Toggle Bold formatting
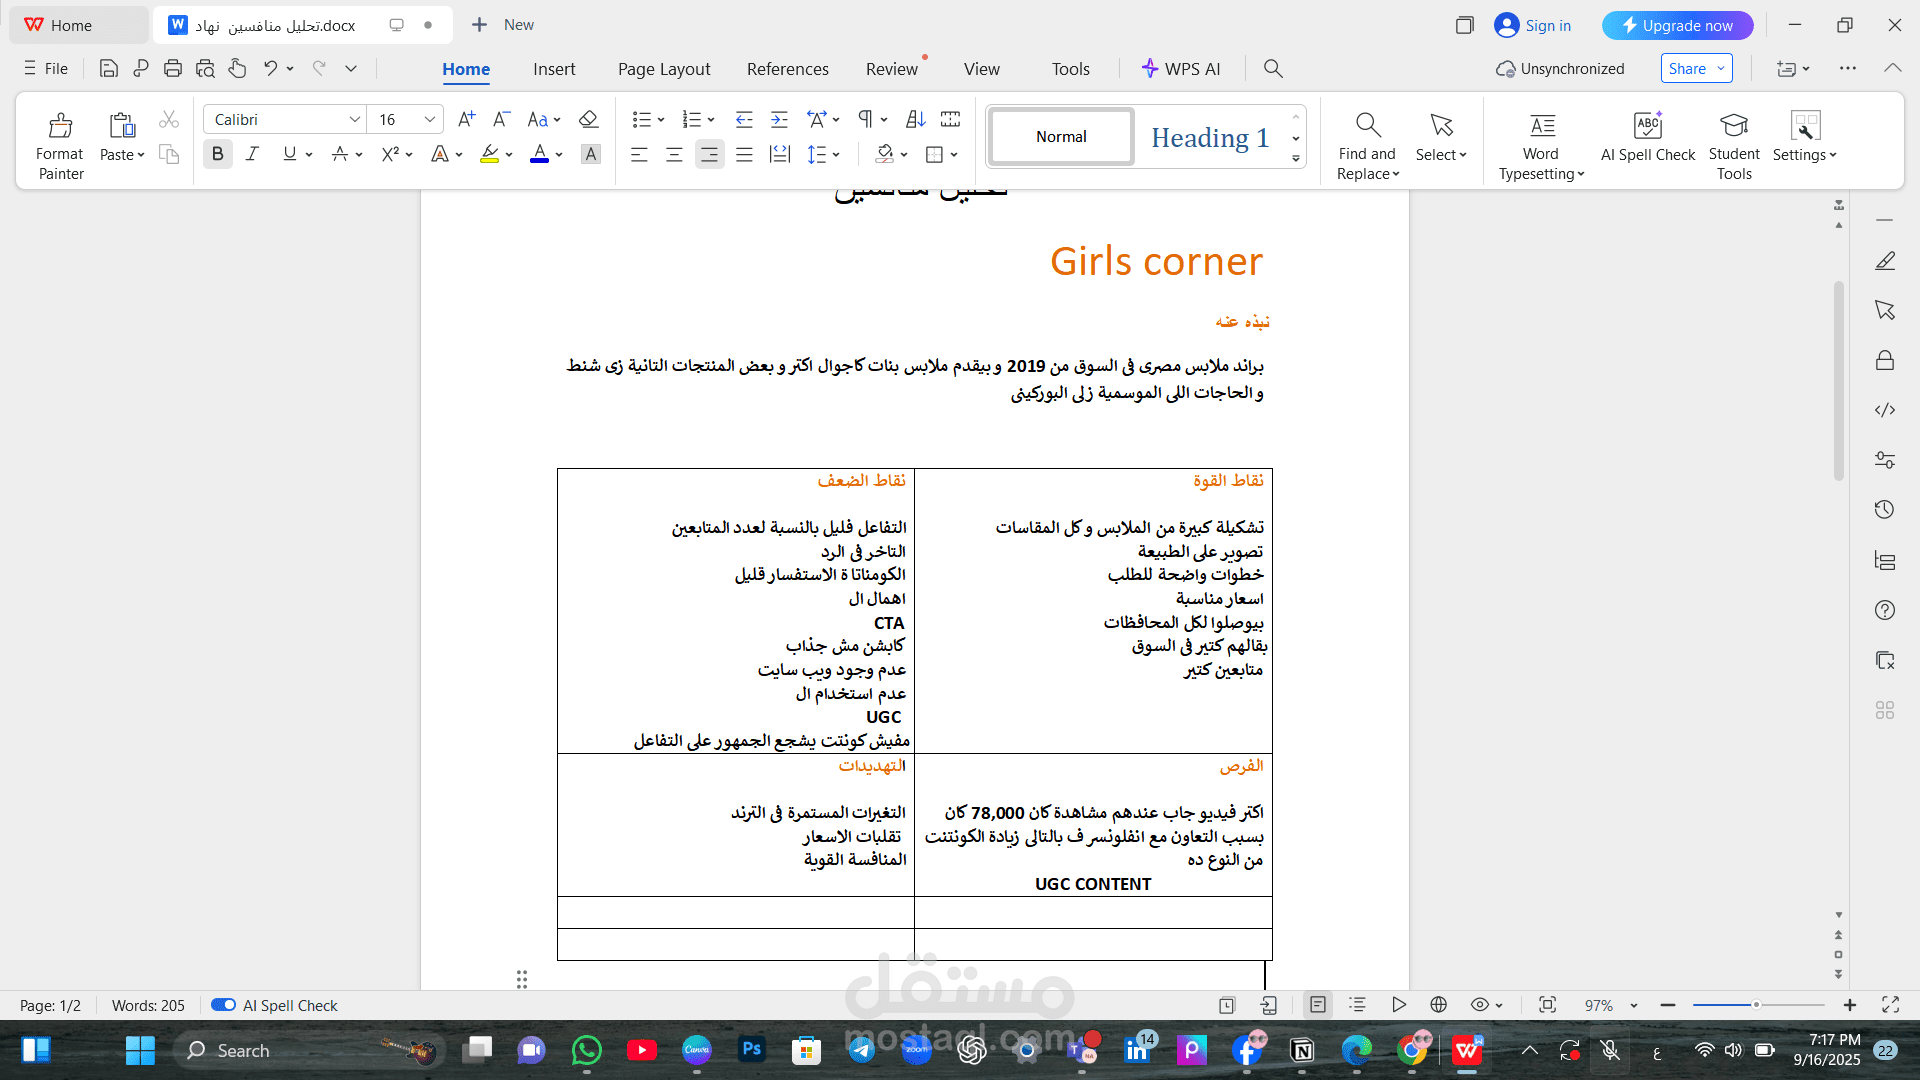 pyautogui.click(x=217, y=154)
